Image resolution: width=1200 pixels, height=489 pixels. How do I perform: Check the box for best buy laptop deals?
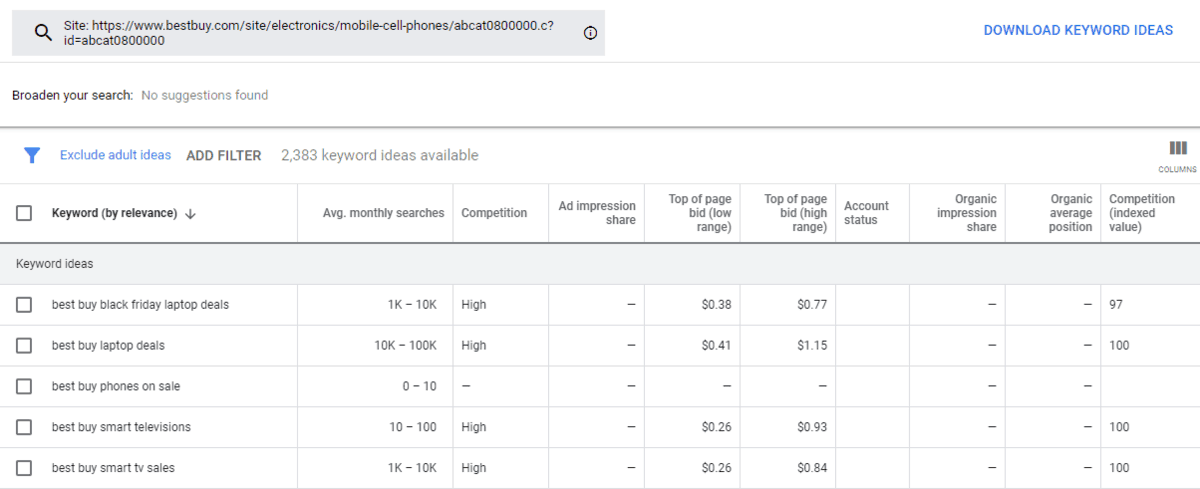pyautogui.click(x=24, y=345)
